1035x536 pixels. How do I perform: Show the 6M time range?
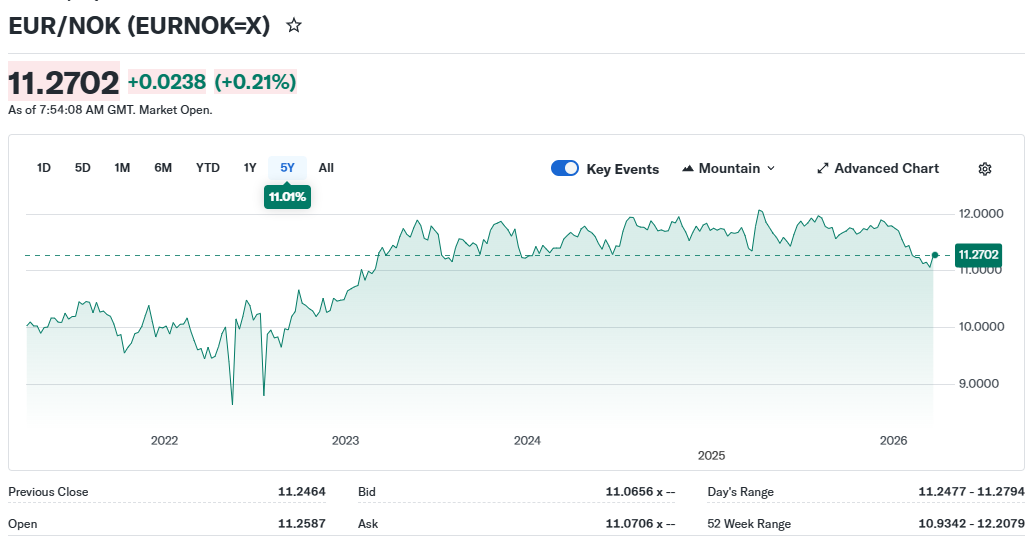163,168
